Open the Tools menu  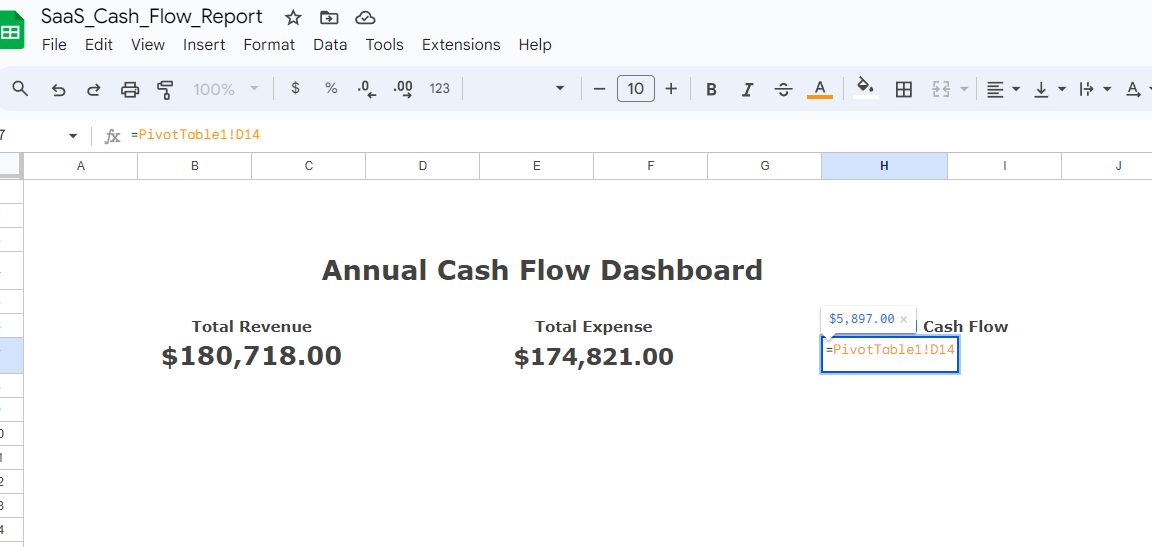[385, 45]
